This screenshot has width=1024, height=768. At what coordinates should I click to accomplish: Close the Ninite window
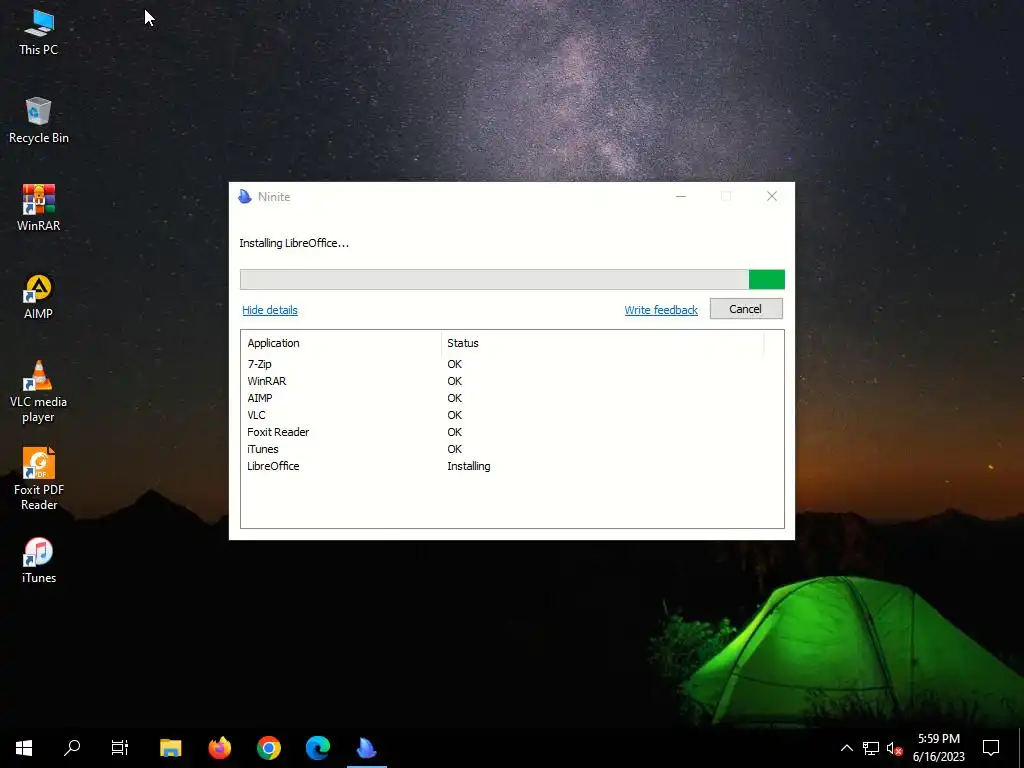click(x=772, y=196)
